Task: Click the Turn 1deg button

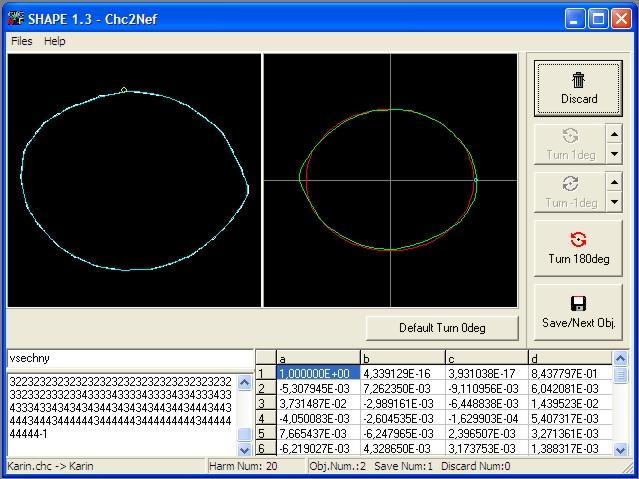Action: 570,144
